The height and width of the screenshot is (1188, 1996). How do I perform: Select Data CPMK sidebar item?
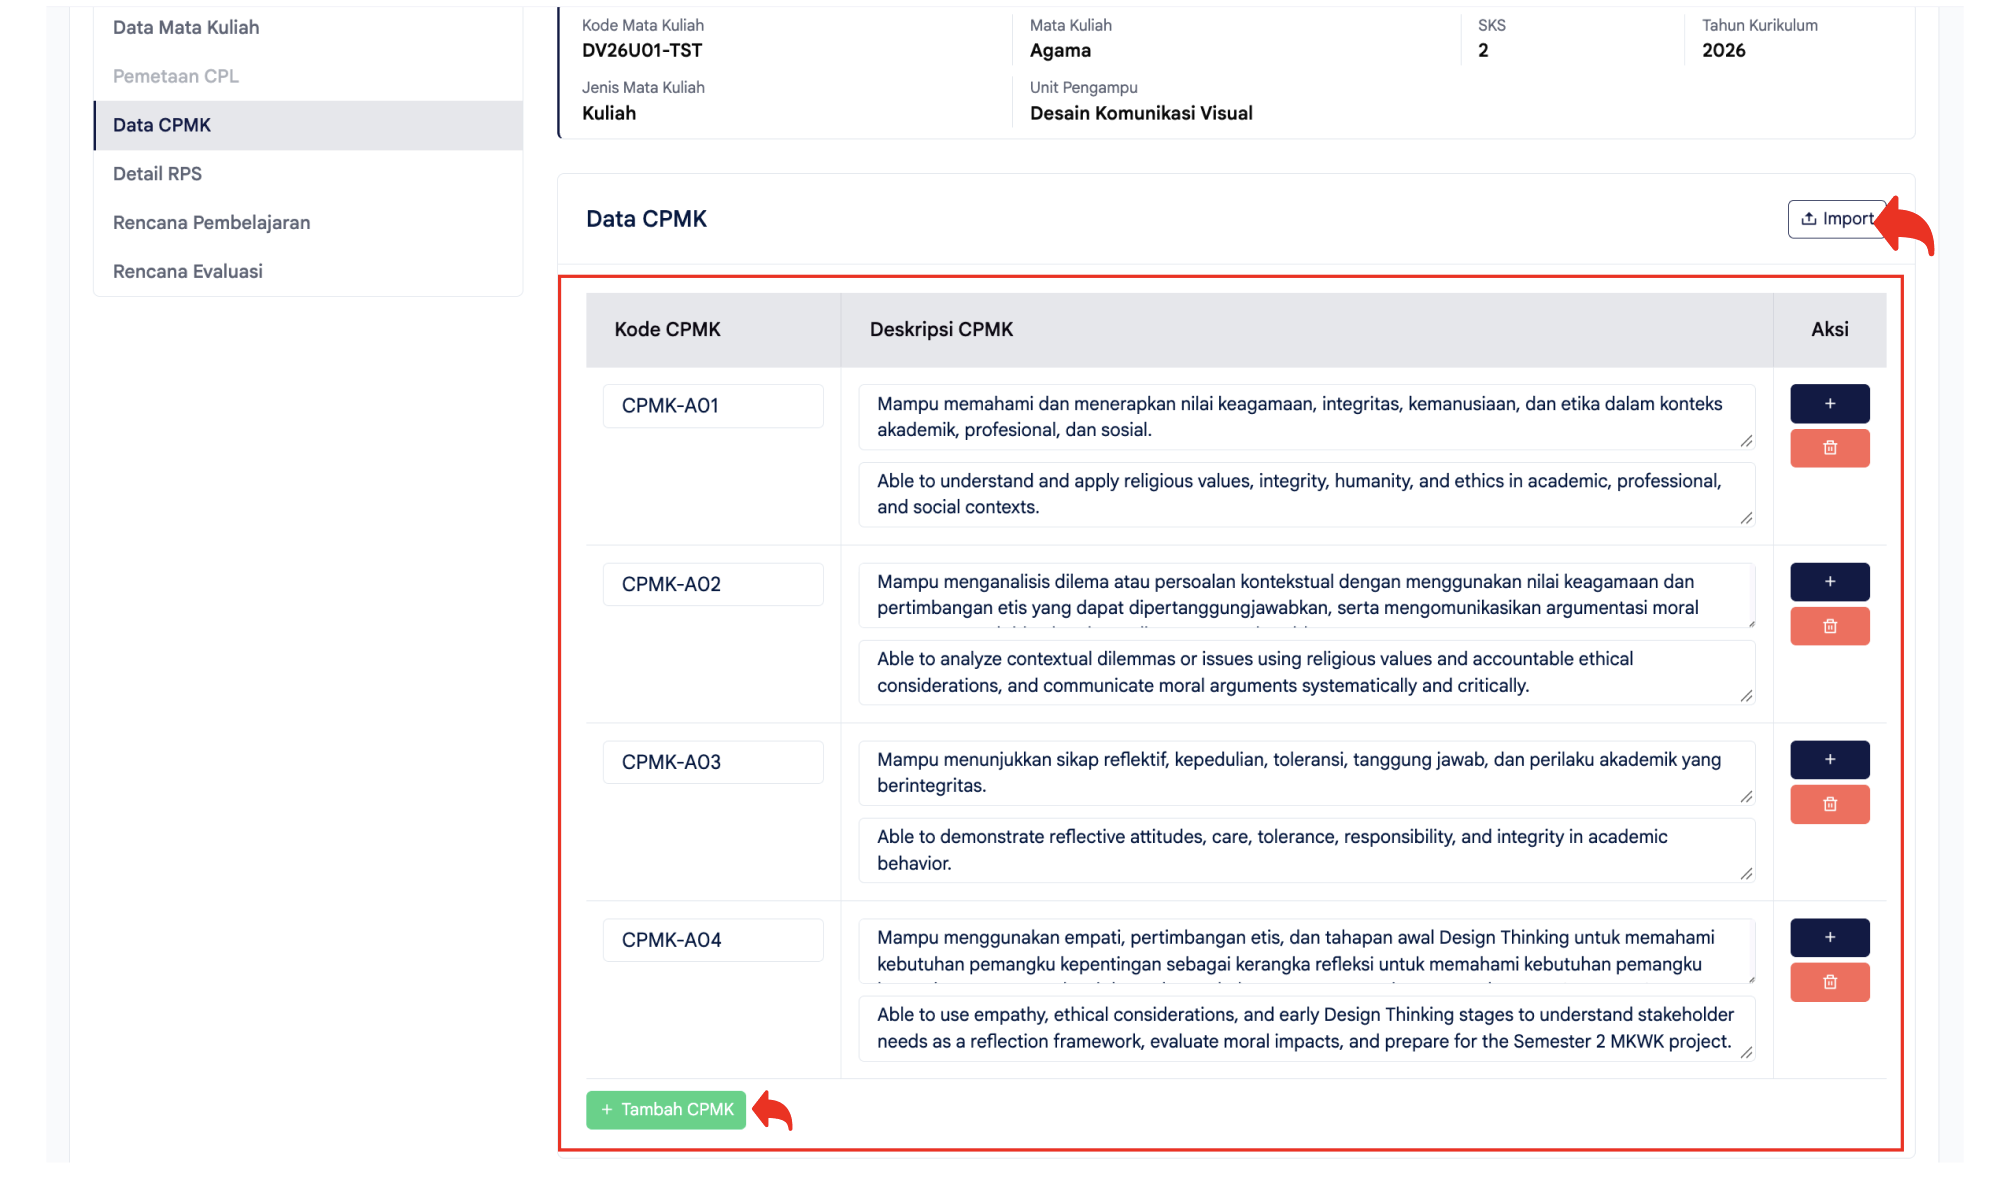click(308, 125)
